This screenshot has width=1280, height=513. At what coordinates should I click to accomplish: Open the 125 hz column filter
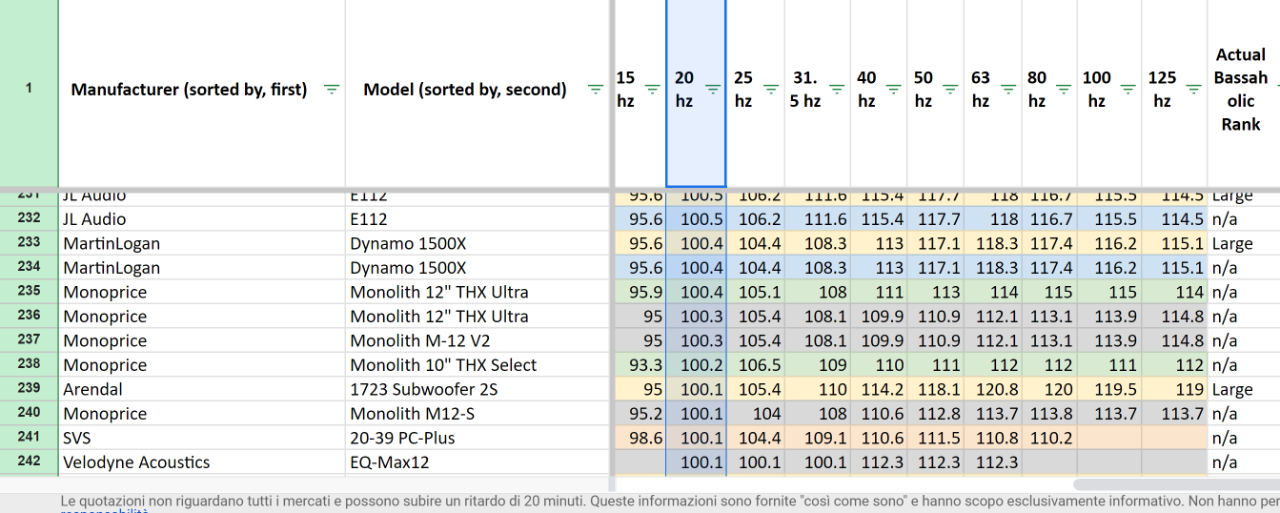pyautogui.click(x=1192, y=89)
